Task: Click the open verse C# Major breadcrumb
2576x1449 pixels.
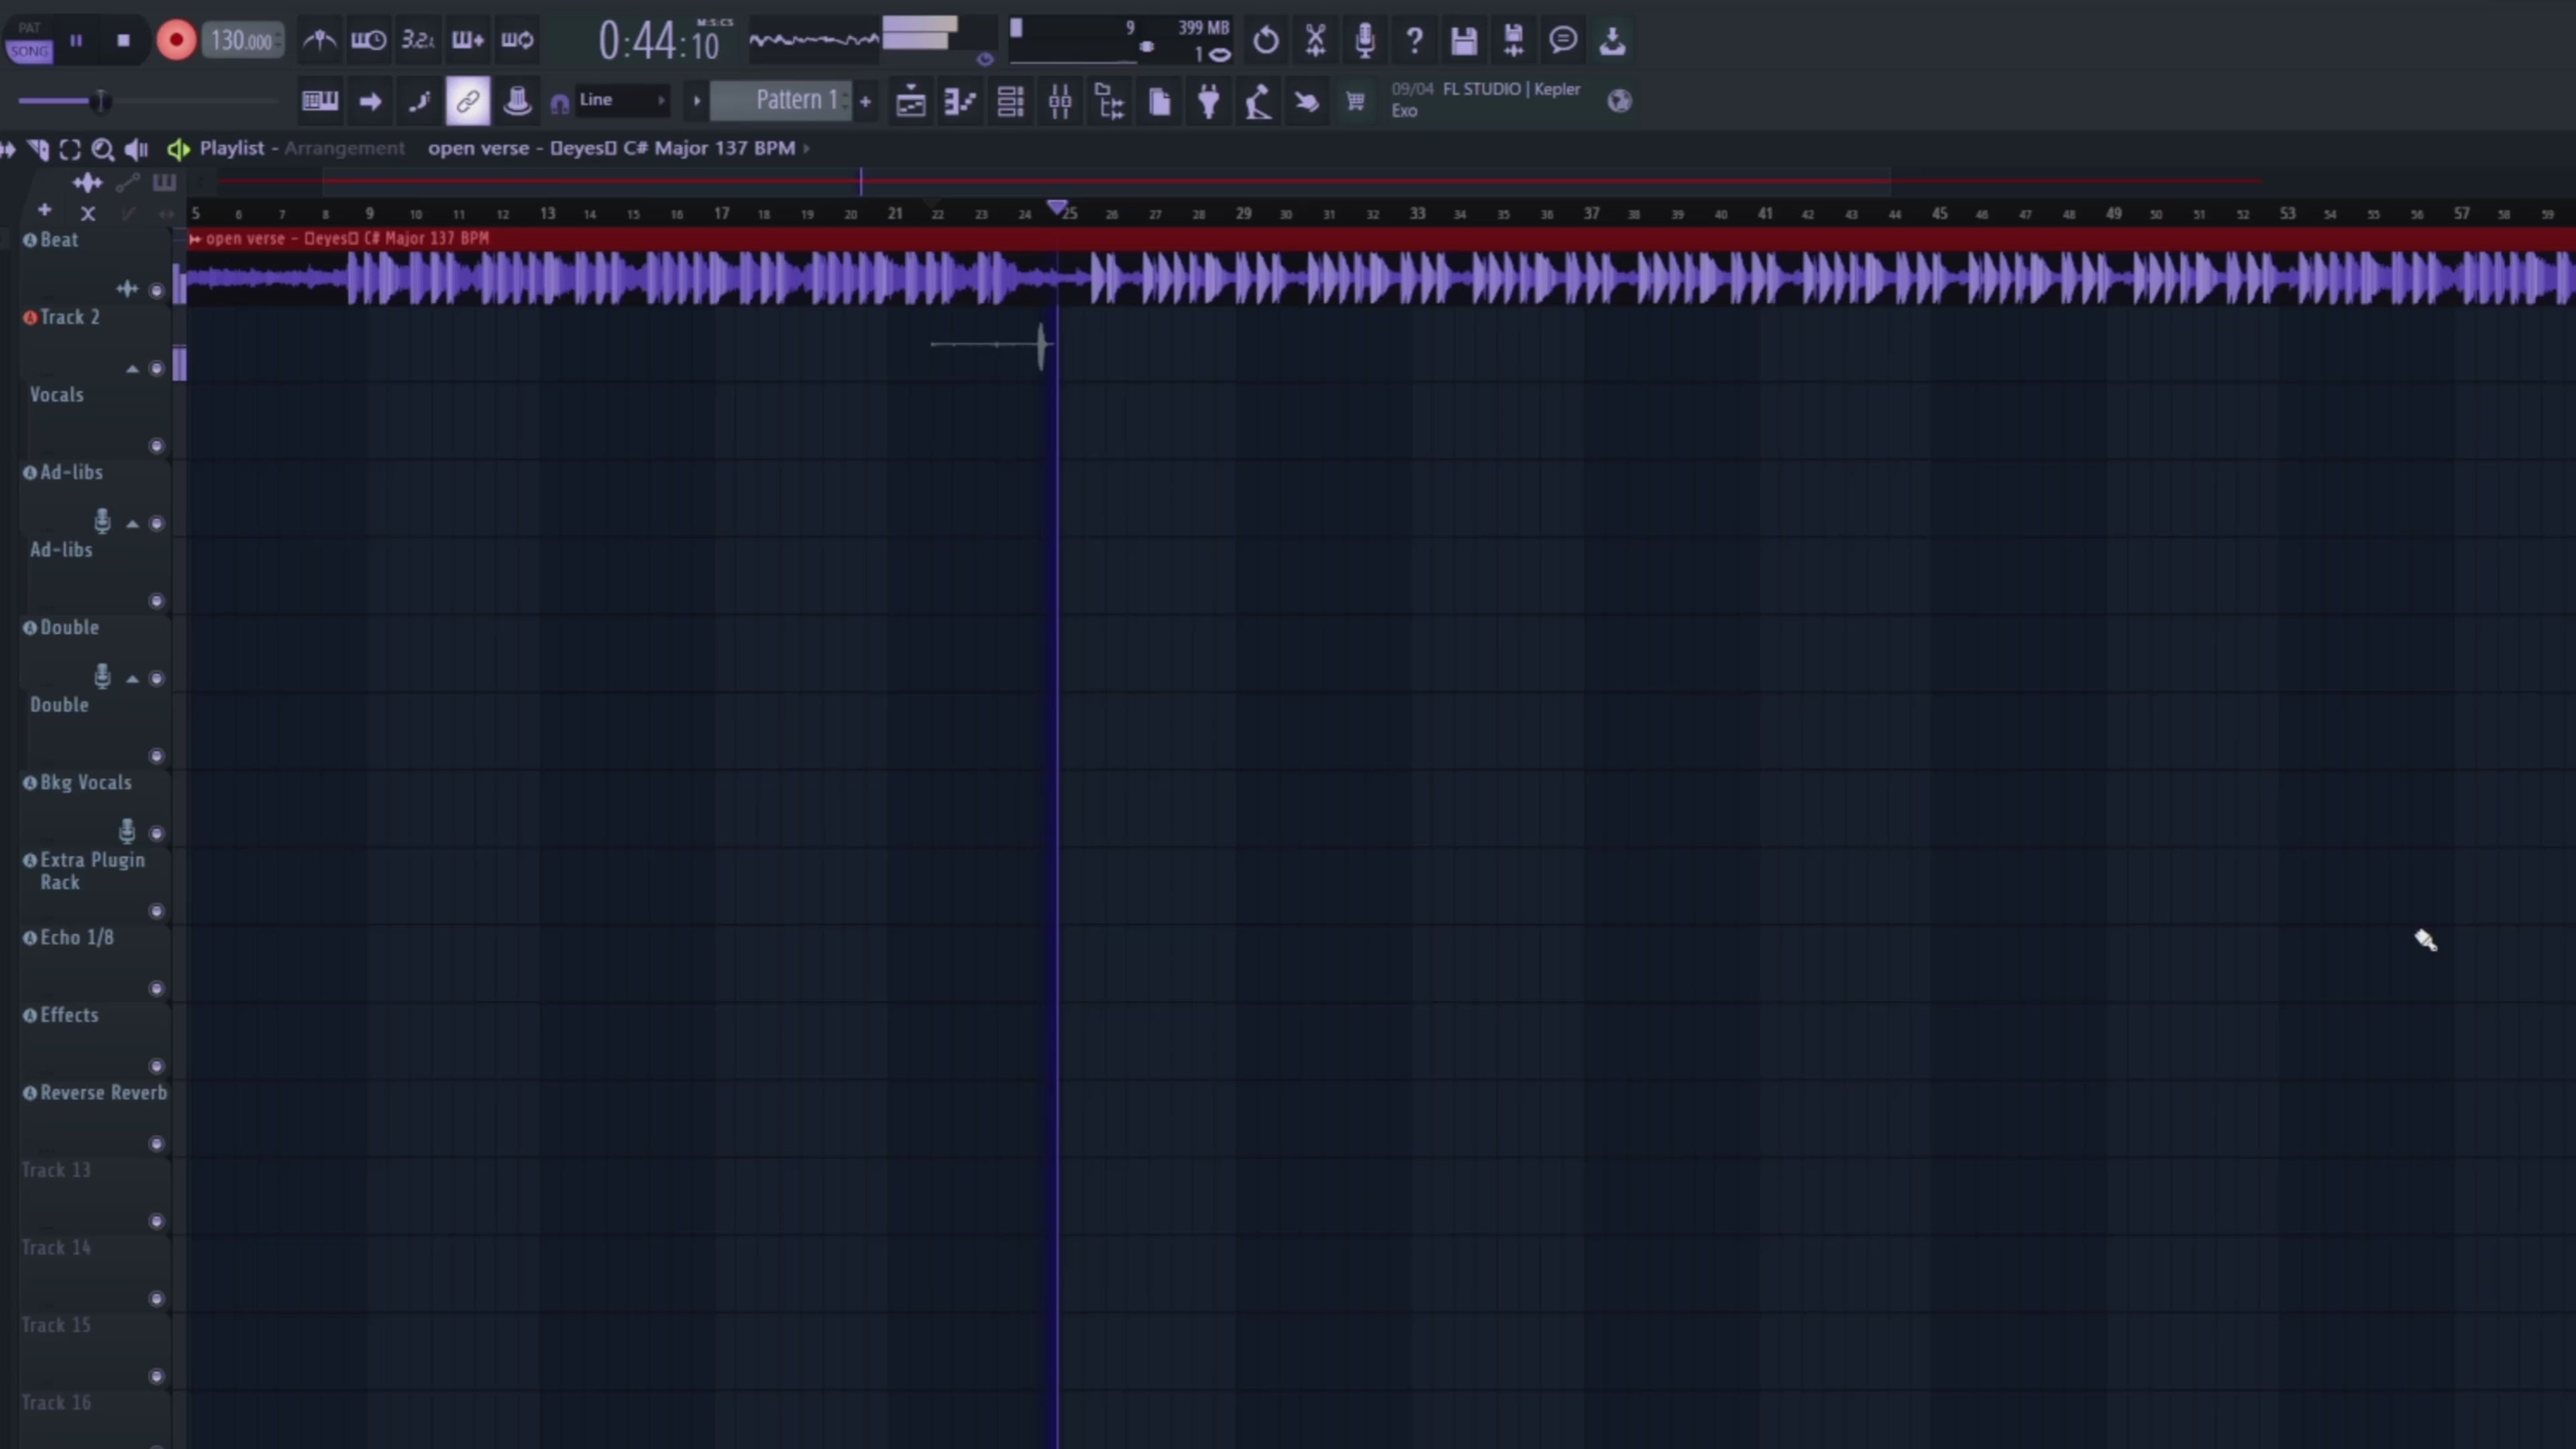Action: tap(611, 148)
